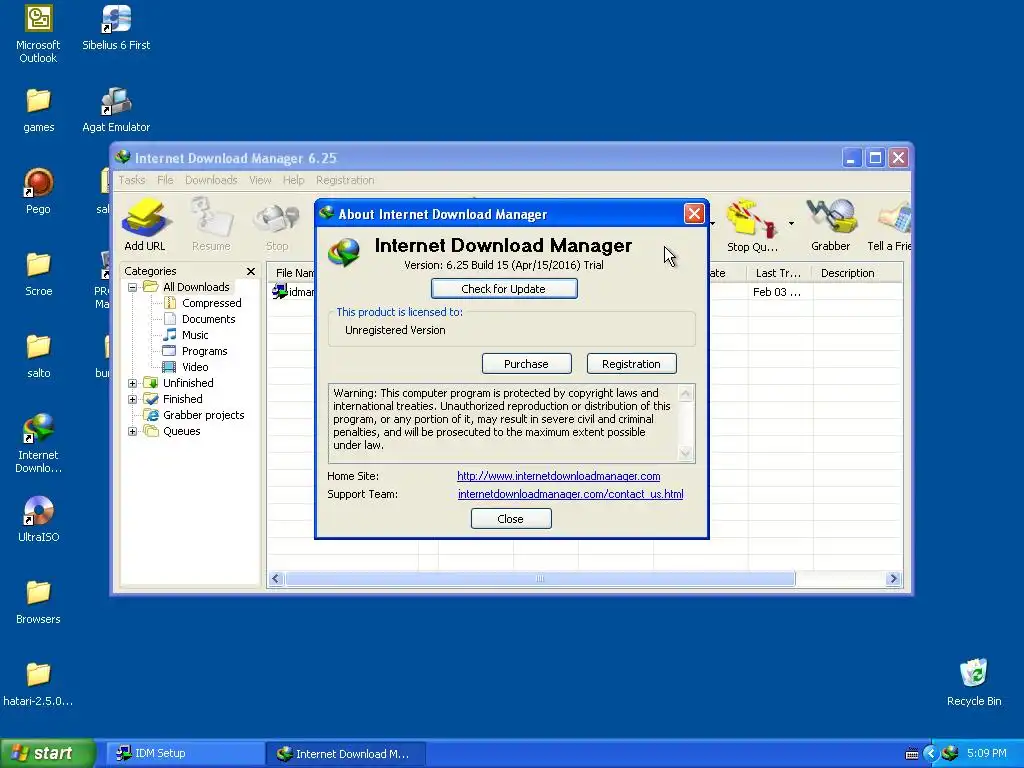The image size is (1024, 768).
Task: Expand the Unfinished category
Action: (133, 383)
